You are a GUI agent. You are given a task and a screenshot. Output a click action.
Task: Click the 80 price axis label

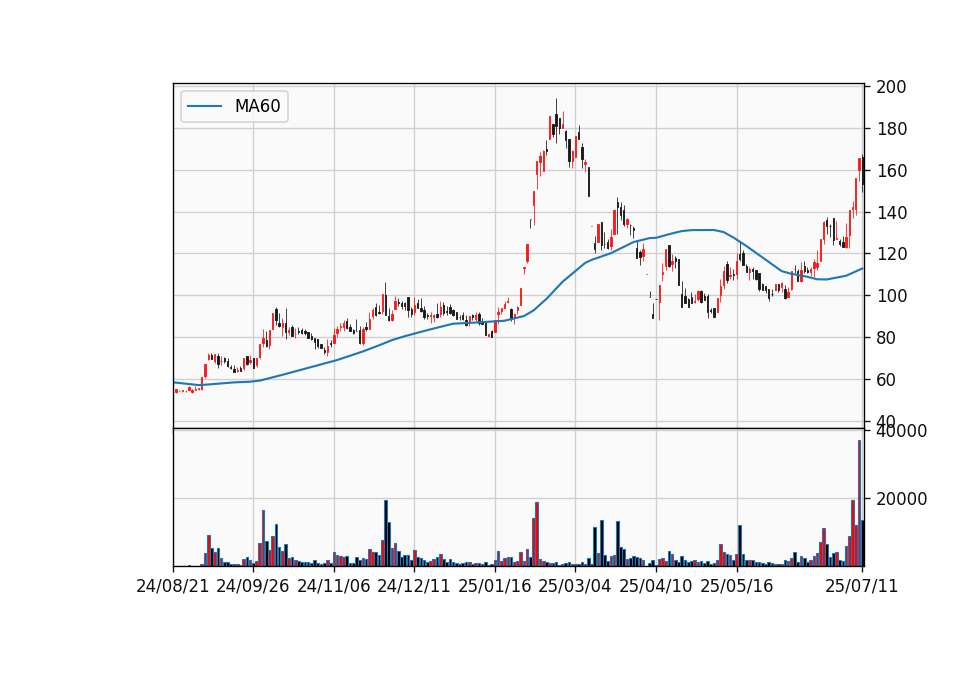point(887,338)
